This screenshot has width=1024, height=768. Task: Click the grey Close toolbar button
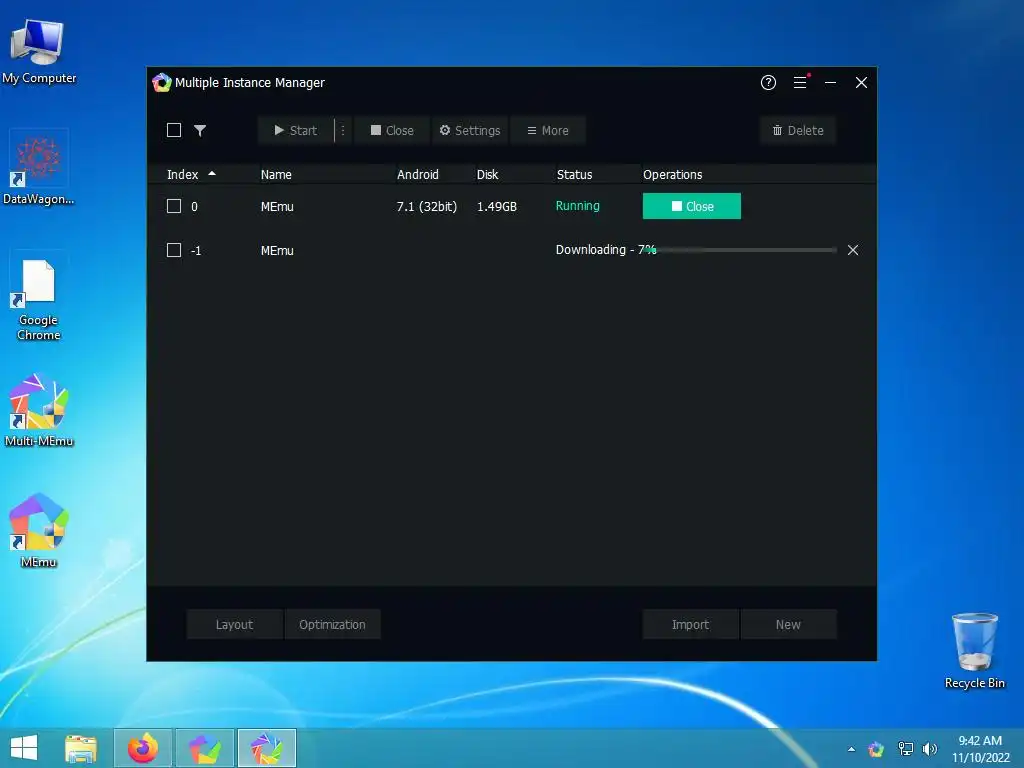tap(392, 130)
